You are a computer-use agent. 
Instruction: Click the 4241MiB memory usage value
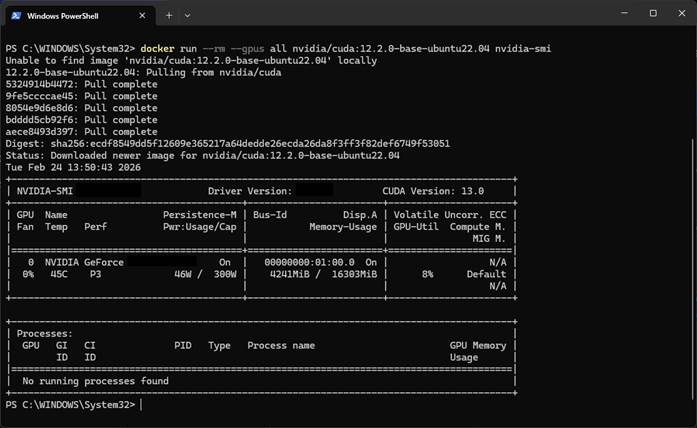coord(291,273)
